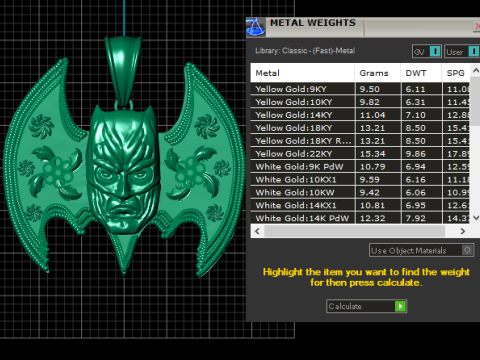Select the White Gold:10KW row
This screenshot has width=480, height=360.
(360, 193)
